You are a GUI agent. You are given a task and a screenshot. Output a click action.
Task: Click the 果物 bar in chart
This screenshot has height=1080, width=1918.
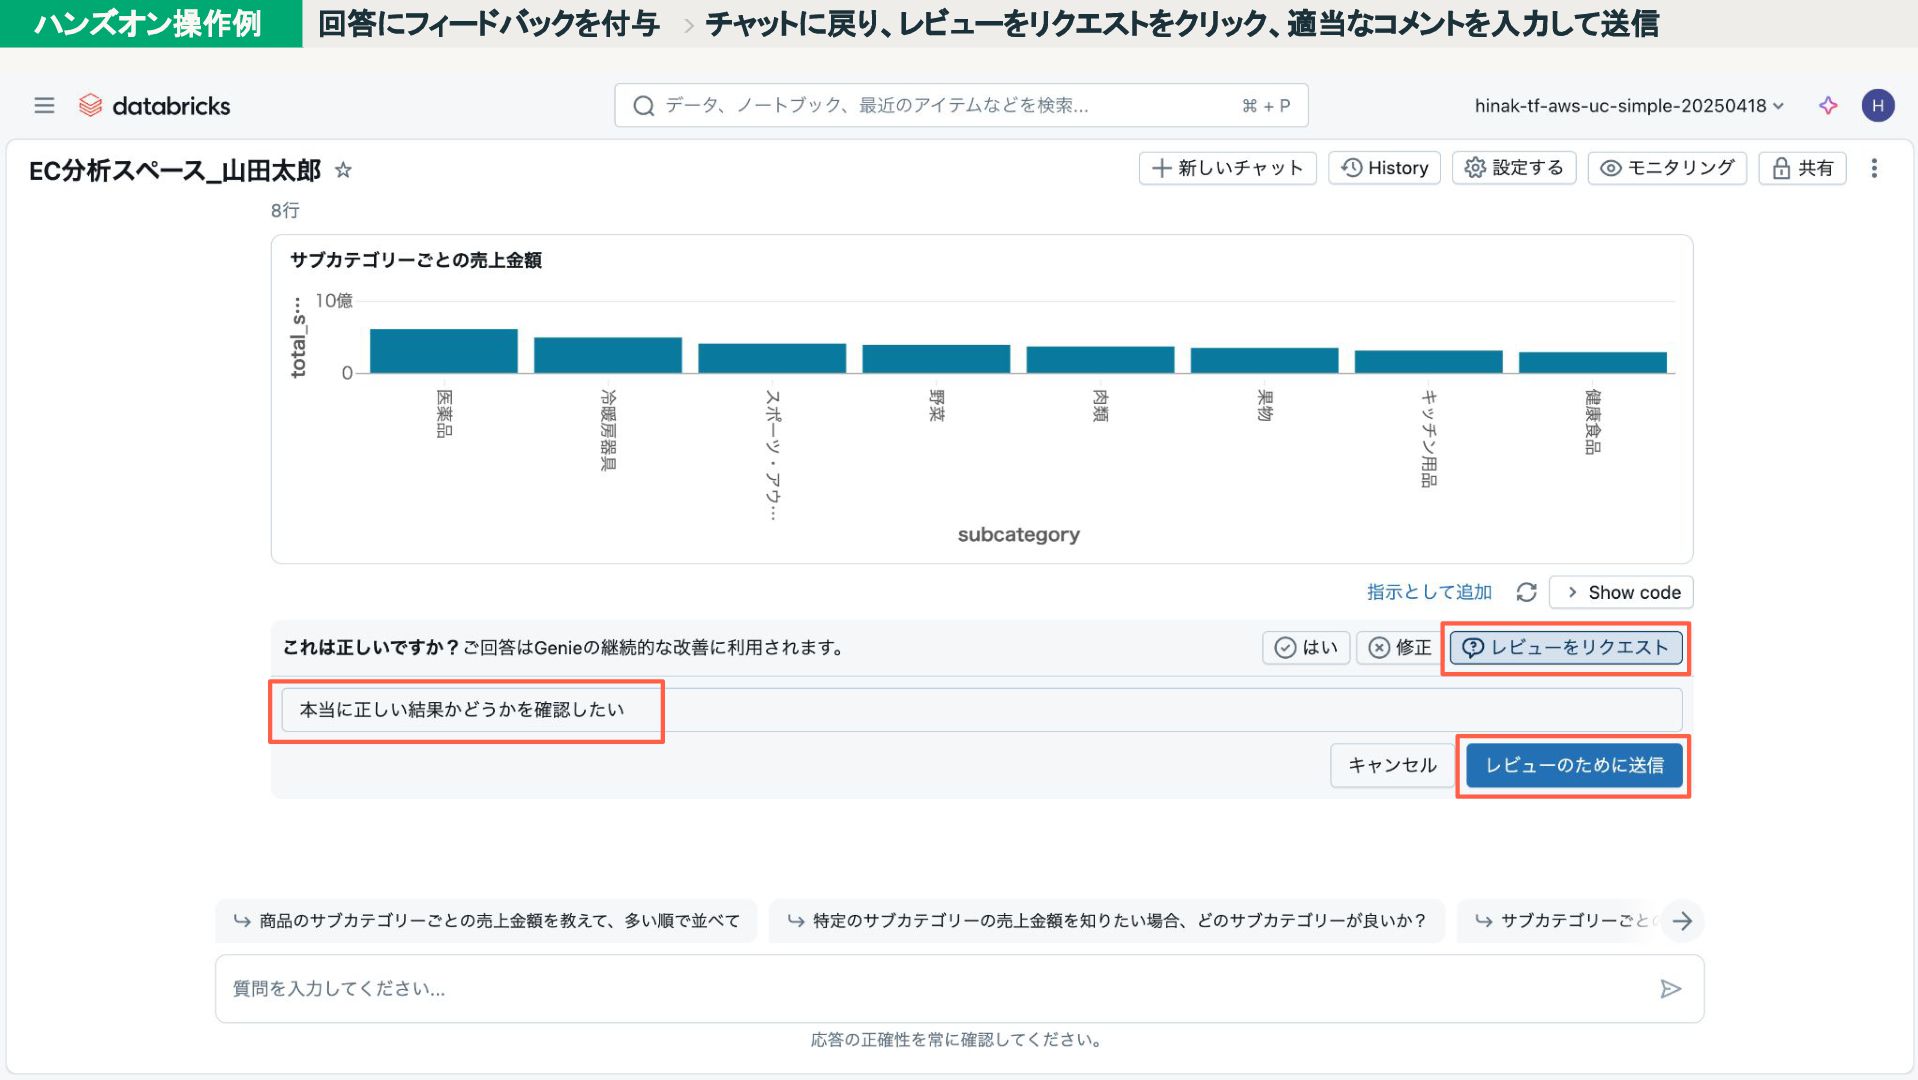(1264, 360)
